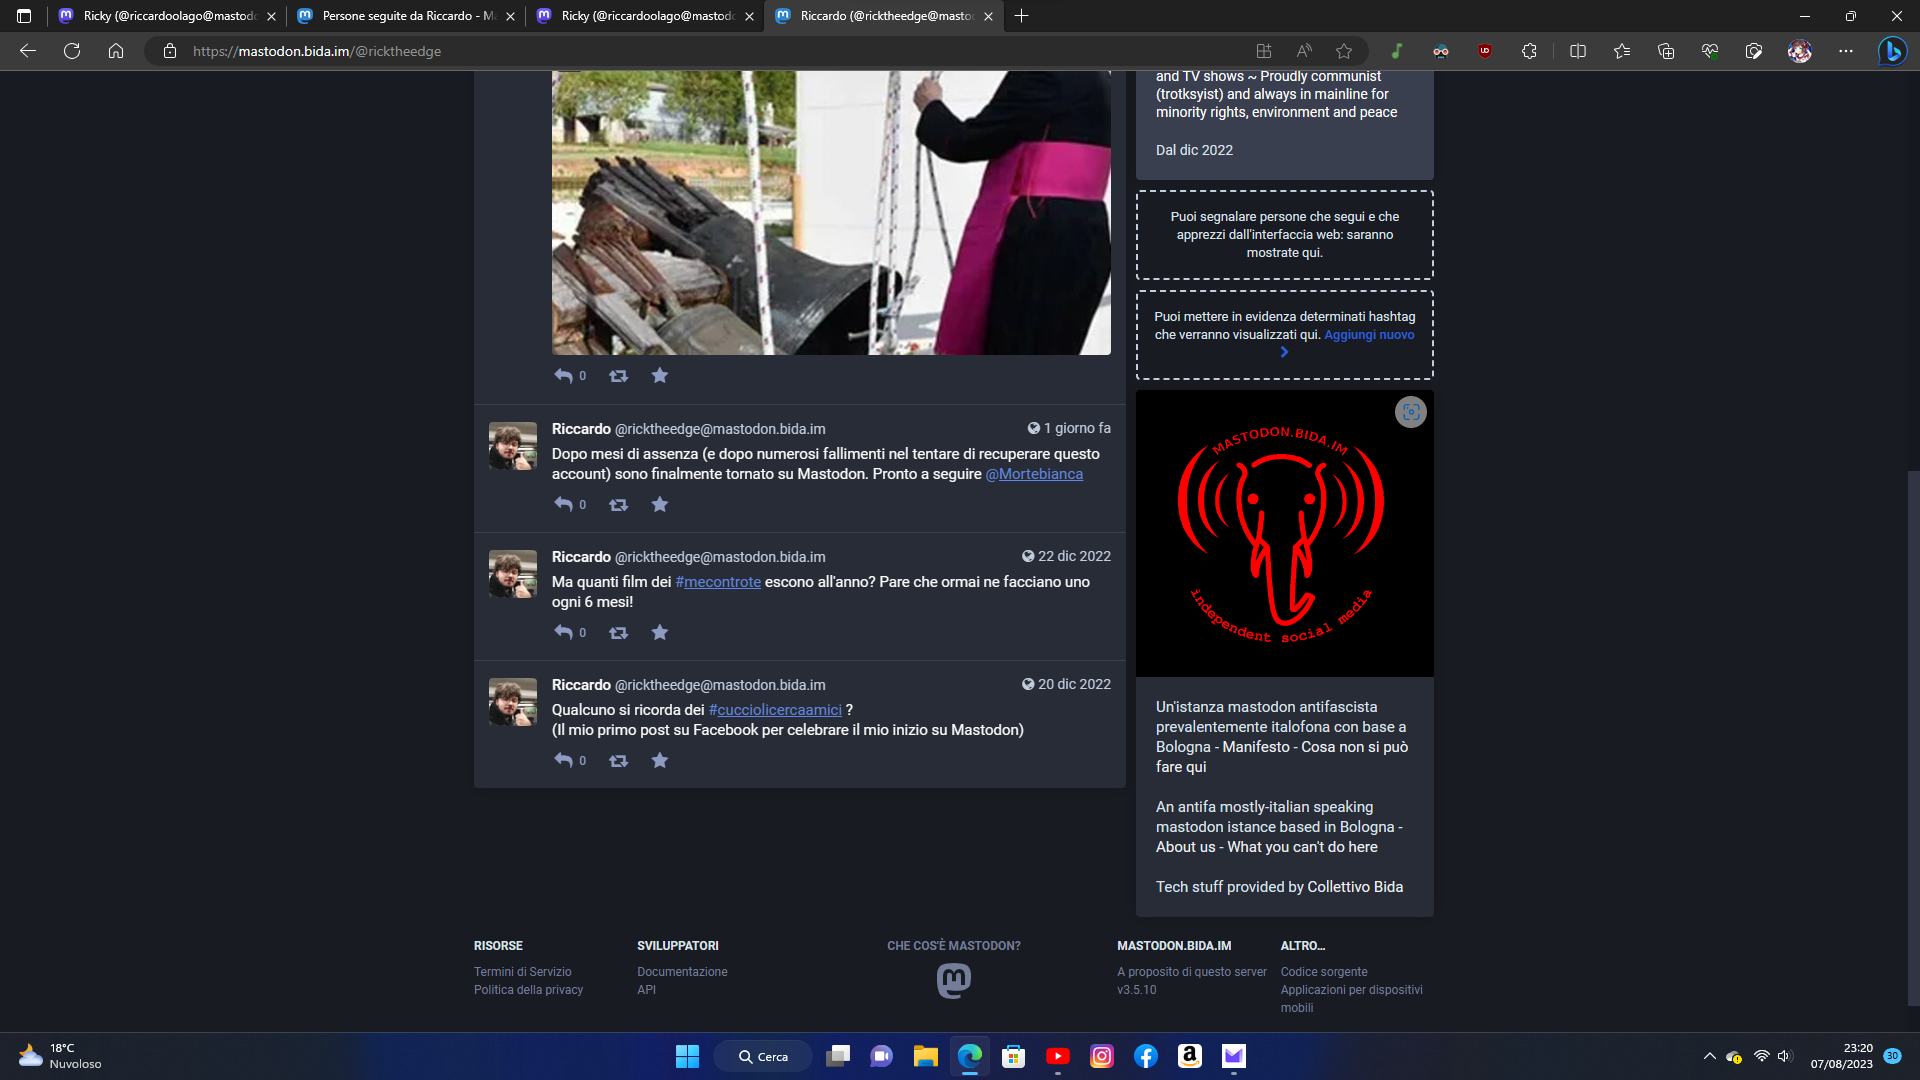Open the clock and date flyout

[x=1841, y=1056]
